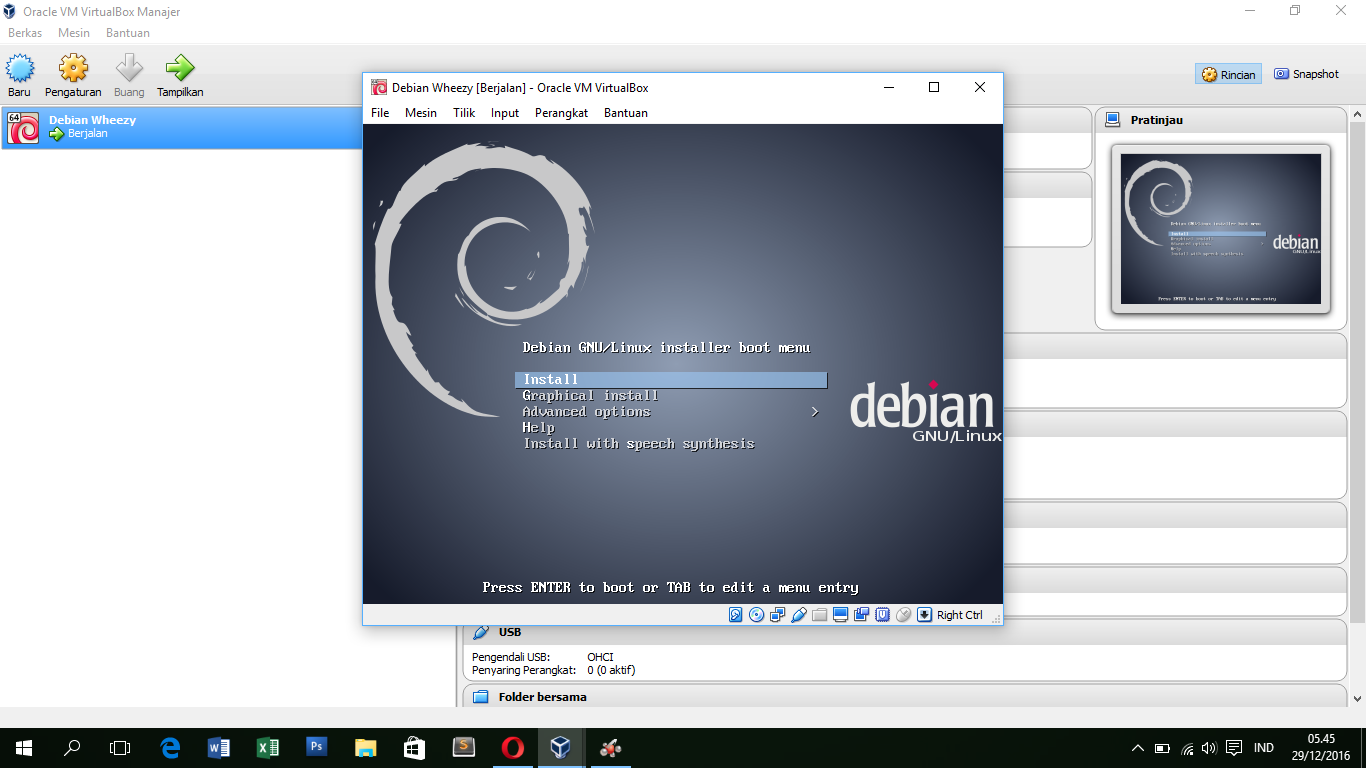
Task: Open Excel from the taskbar
Action: [268, 748]
